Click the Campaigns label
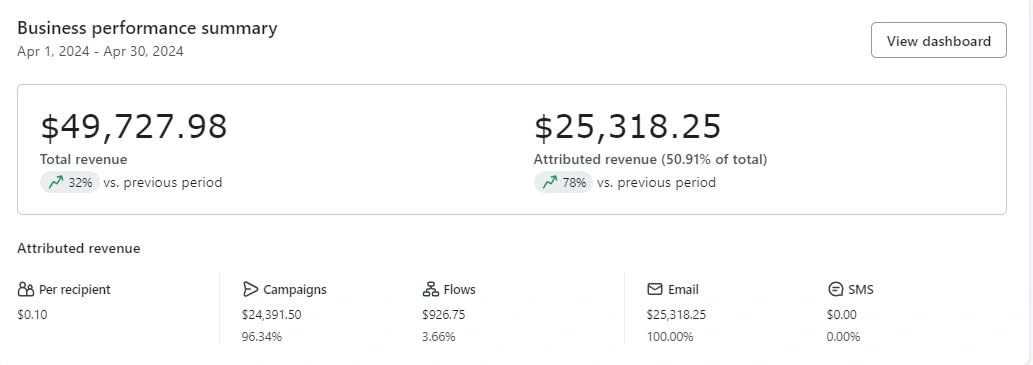Viewport: 1033px width, 365px height. point(294,289)
